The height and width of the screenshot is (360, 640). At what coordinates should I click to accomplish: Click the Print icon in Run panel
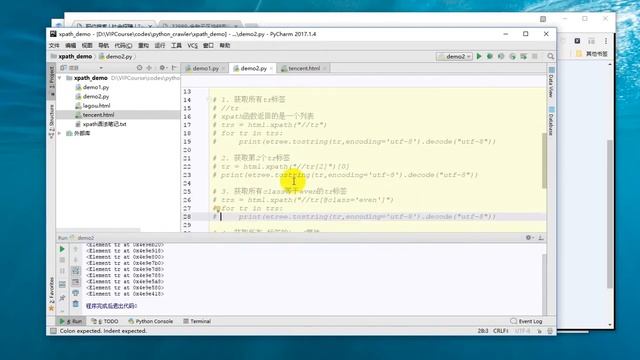76,293
